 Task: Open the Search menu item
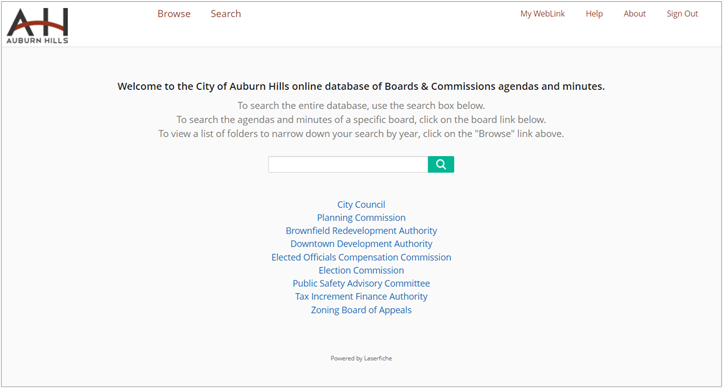pos(226,14)
